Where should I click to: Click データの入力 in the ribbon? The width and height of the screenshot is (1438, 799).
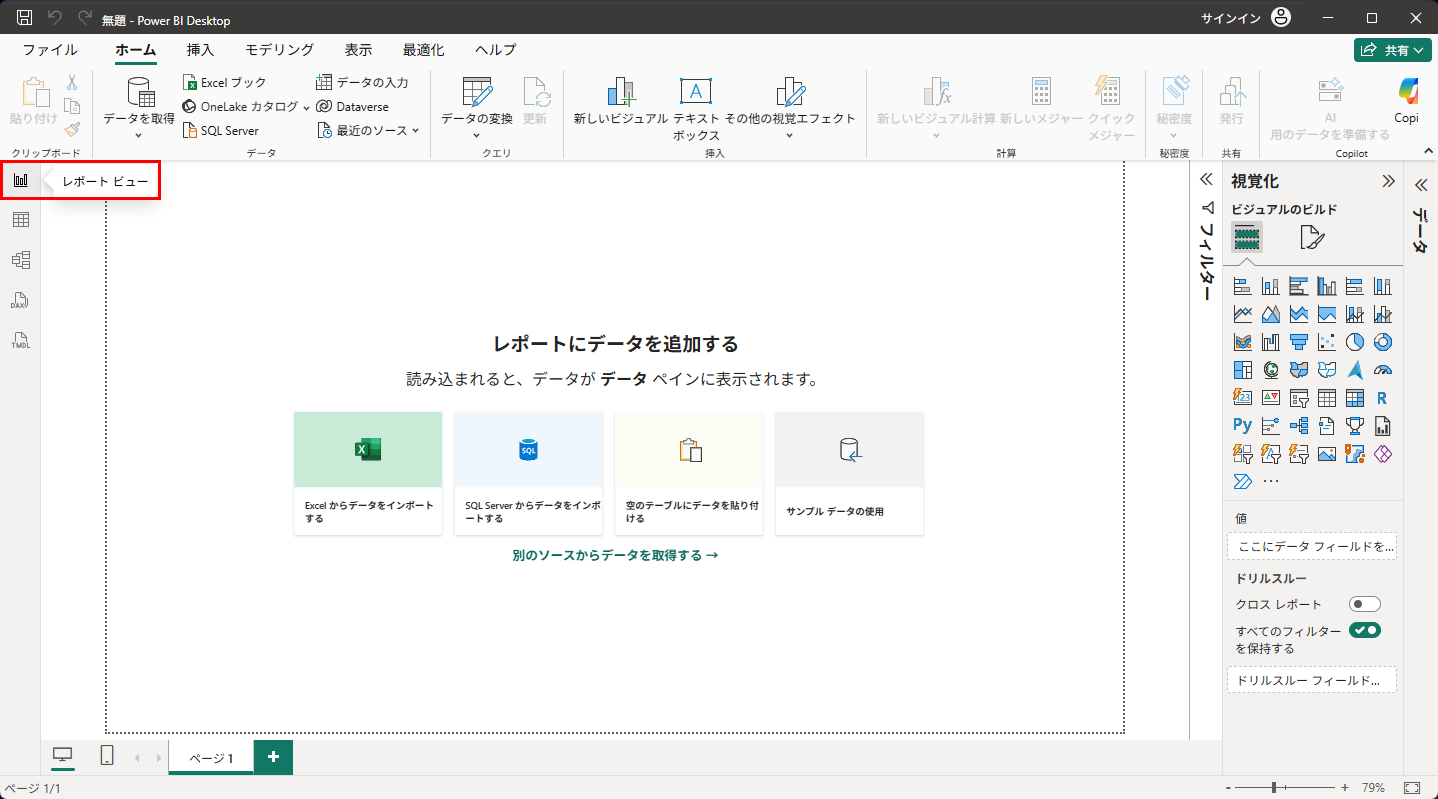tap(362, 83)
